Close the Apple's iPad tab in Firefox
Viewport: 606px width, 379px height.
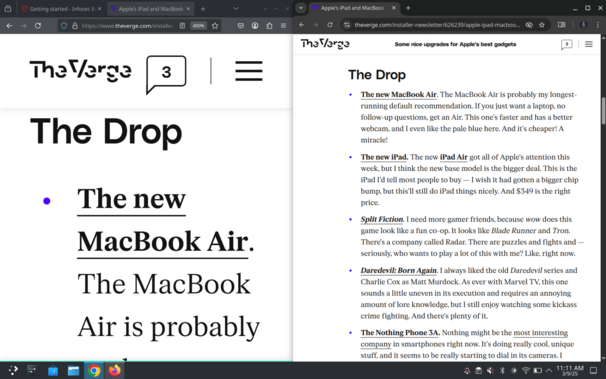[188, 8]
